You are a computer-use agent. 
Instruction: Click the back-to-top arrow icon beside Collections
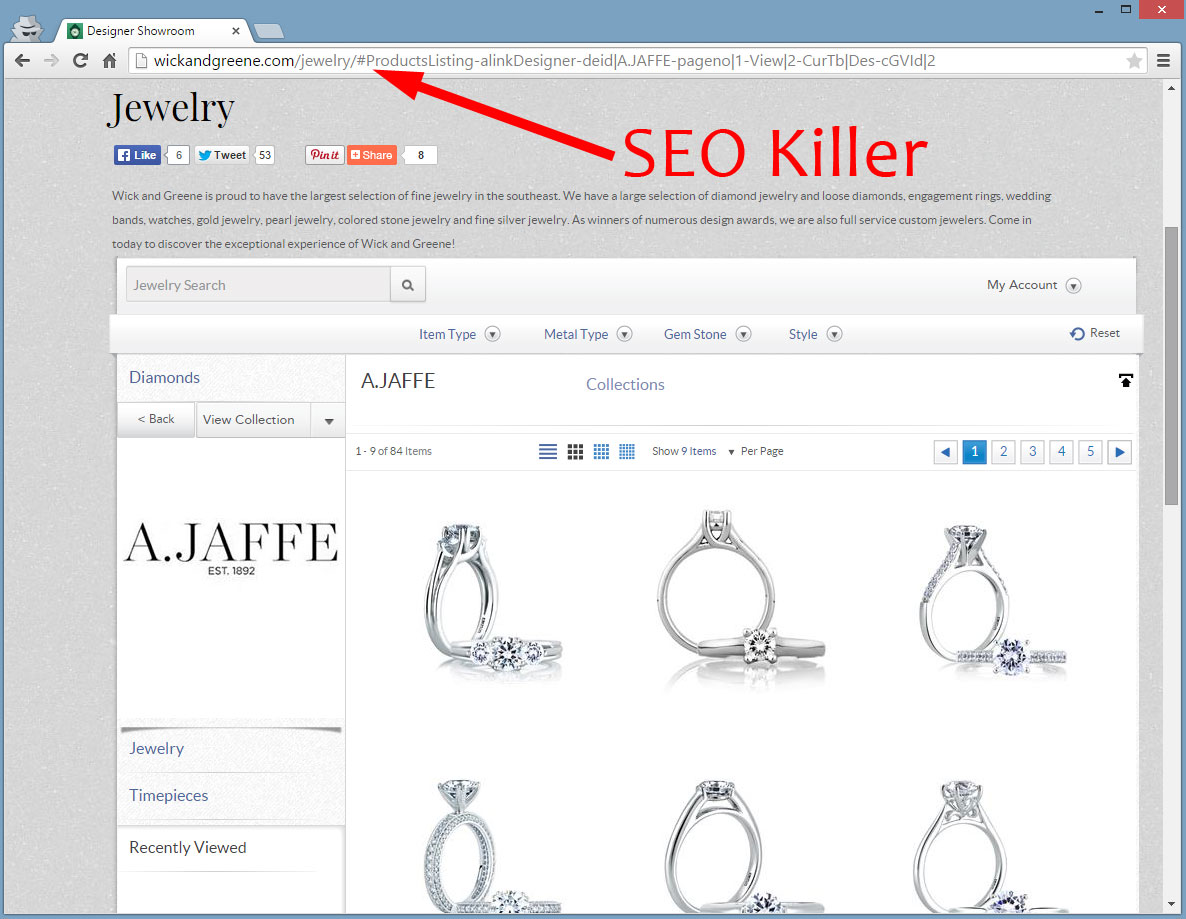(1125, 380)
